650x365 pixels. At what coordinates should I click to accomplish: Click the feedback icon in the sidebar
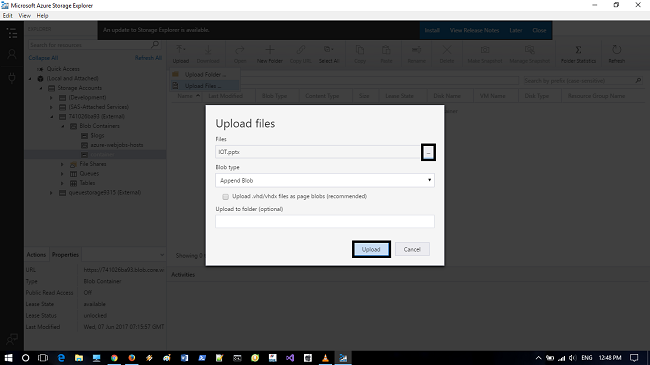coord(12,339)
